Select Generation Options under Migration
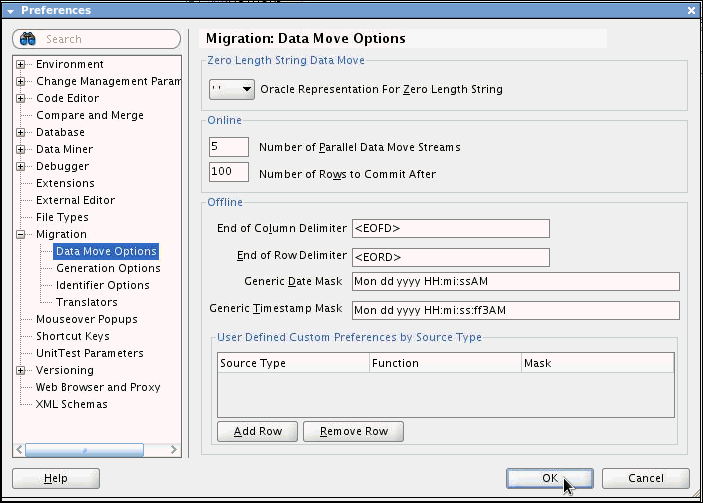Screen dimensions: 703x503 pyautogui.click(x=108, y=268)
